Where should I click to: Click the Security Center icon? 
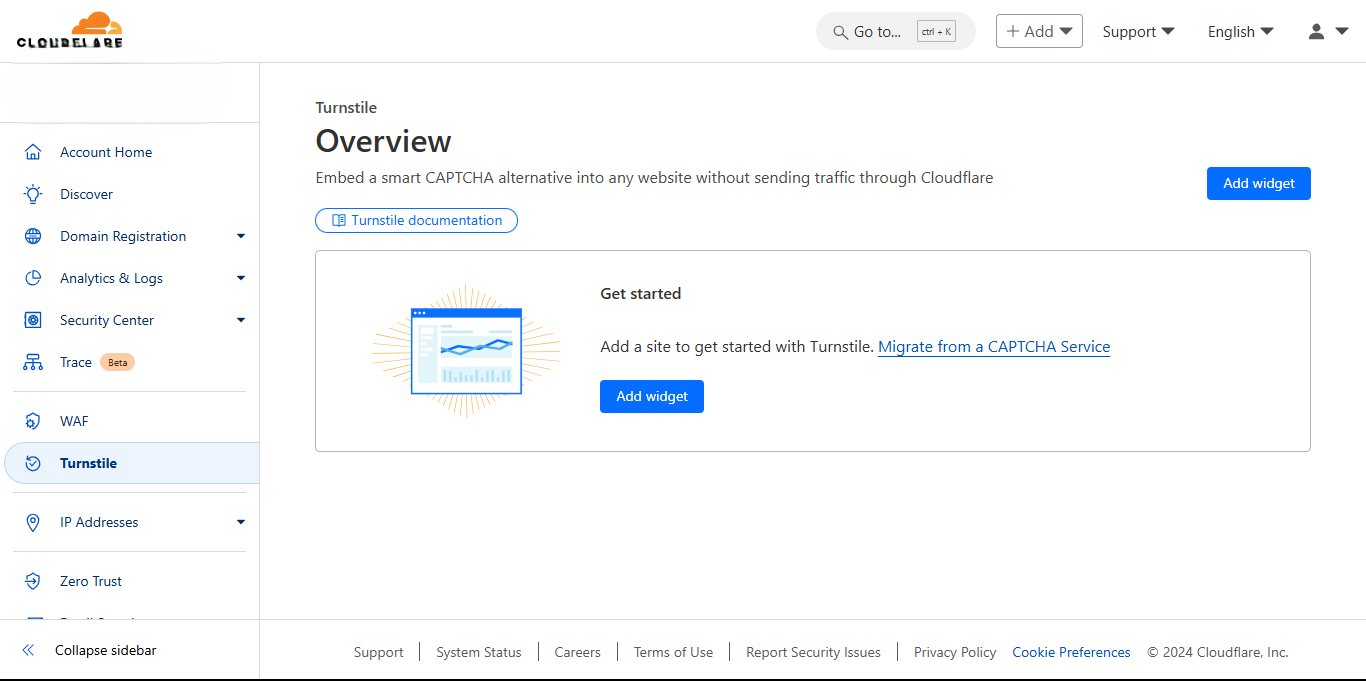tap(33, 320)
